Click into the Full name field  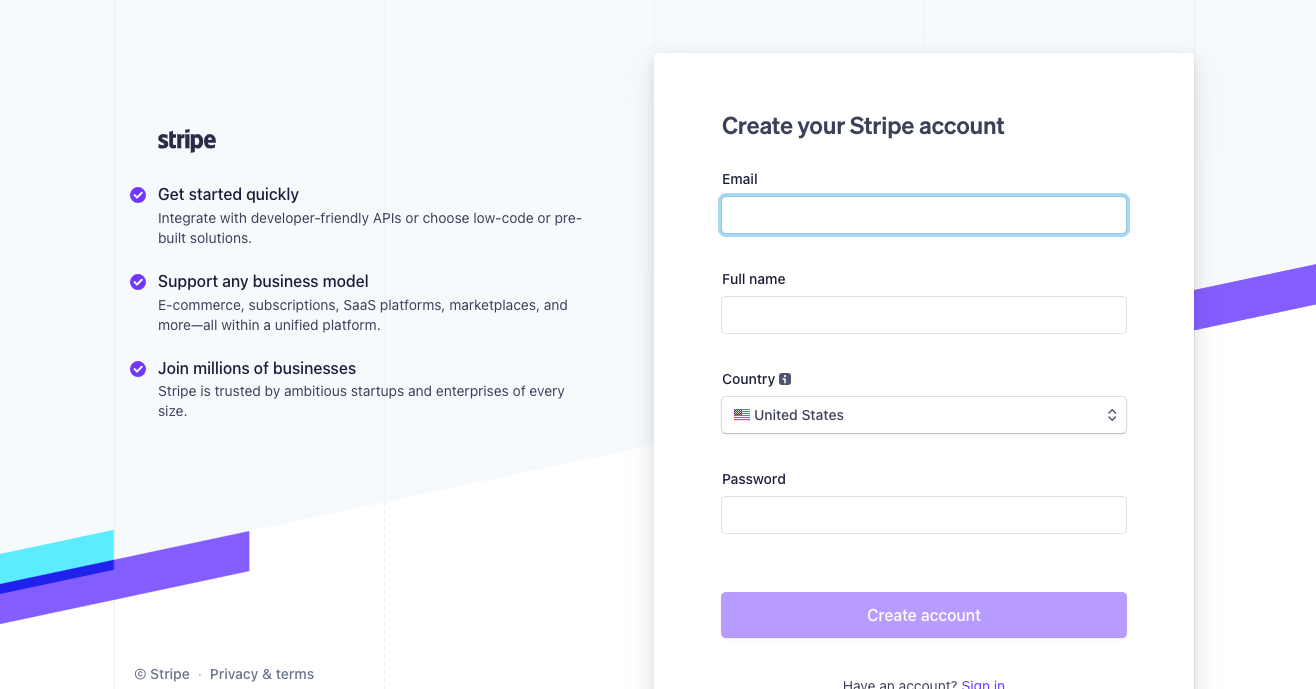[923, 315]
